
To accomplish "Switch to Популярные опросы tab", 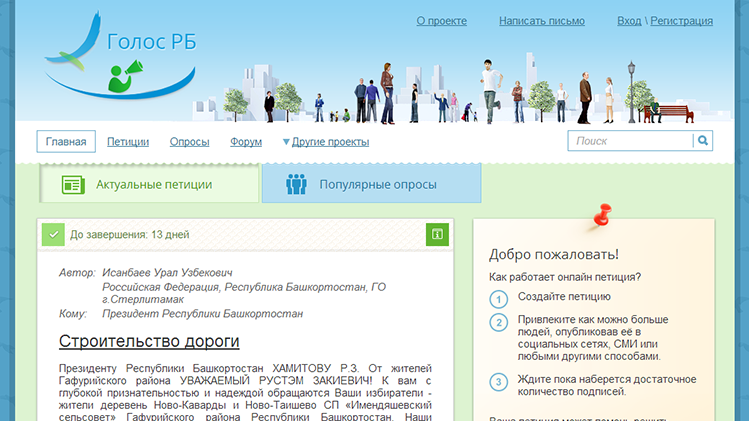I will point(372,184).
